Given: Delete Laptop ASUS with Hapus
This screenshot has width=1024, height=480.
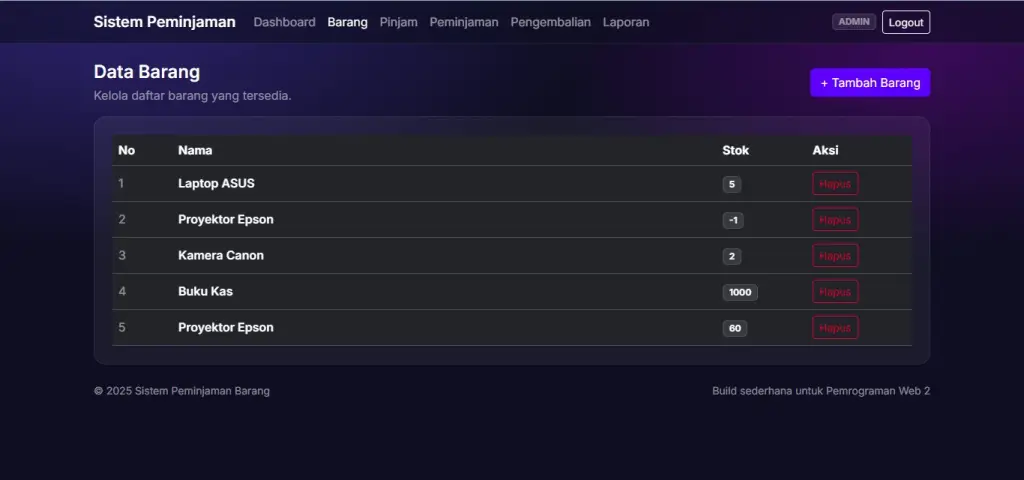Looking at the screenshot, I should 834,184.
